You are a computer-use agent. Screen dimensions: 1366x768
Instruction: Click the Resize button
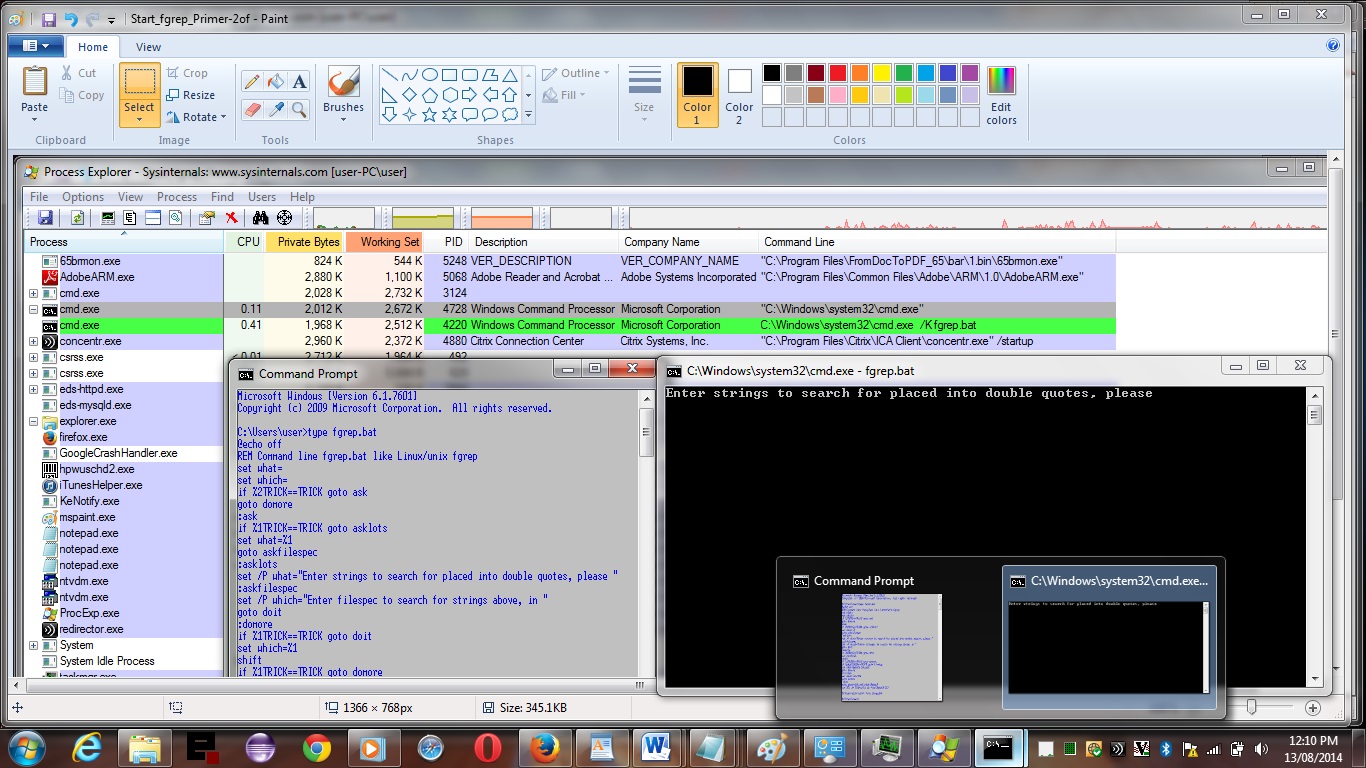(x=191, y=95)
